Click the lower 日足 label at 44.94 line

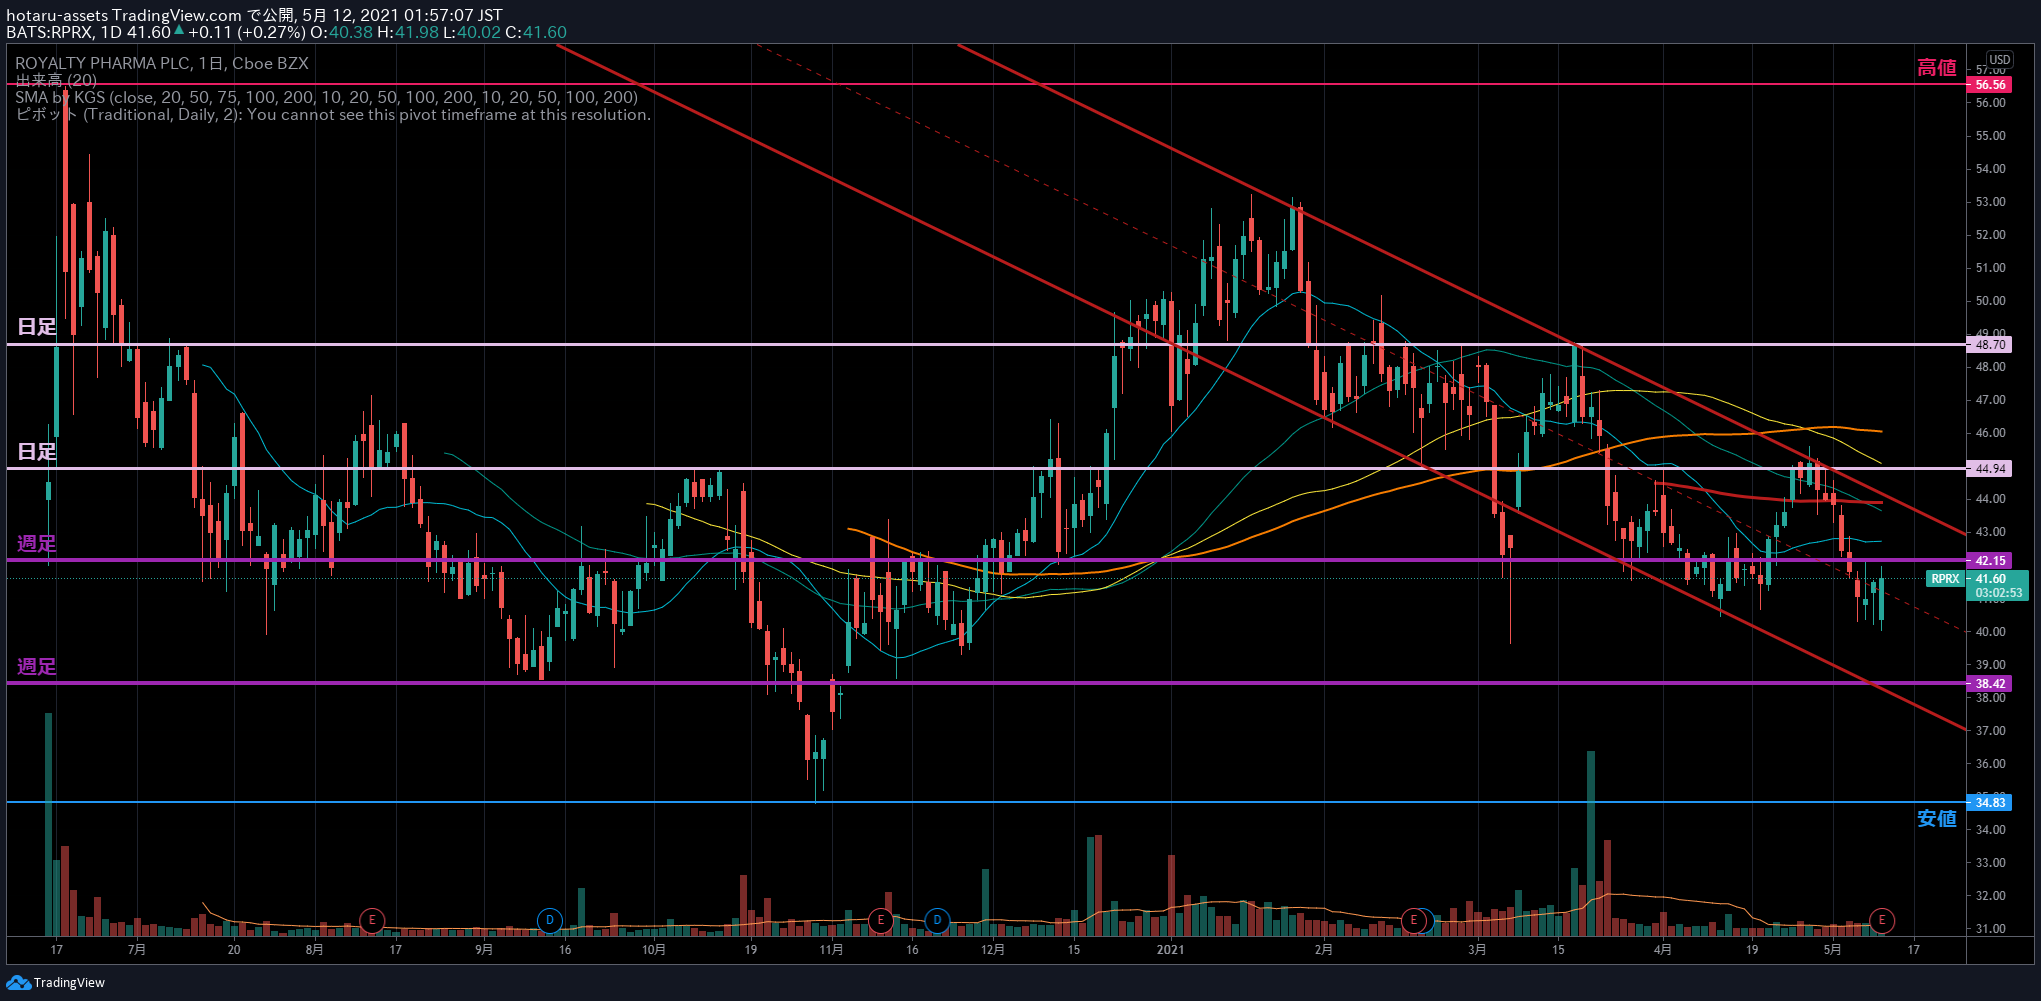tap(37, 452)
